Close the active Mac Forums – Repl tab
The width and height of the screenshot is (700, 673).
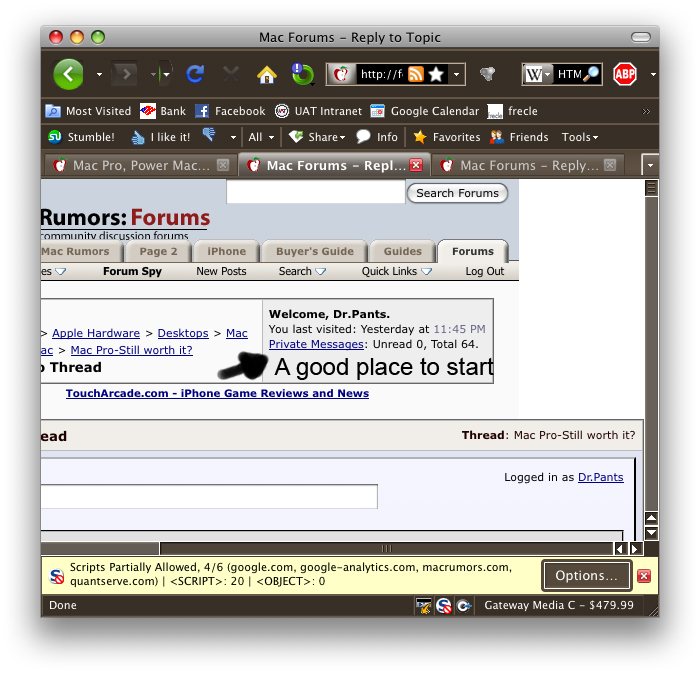point(416,165)
